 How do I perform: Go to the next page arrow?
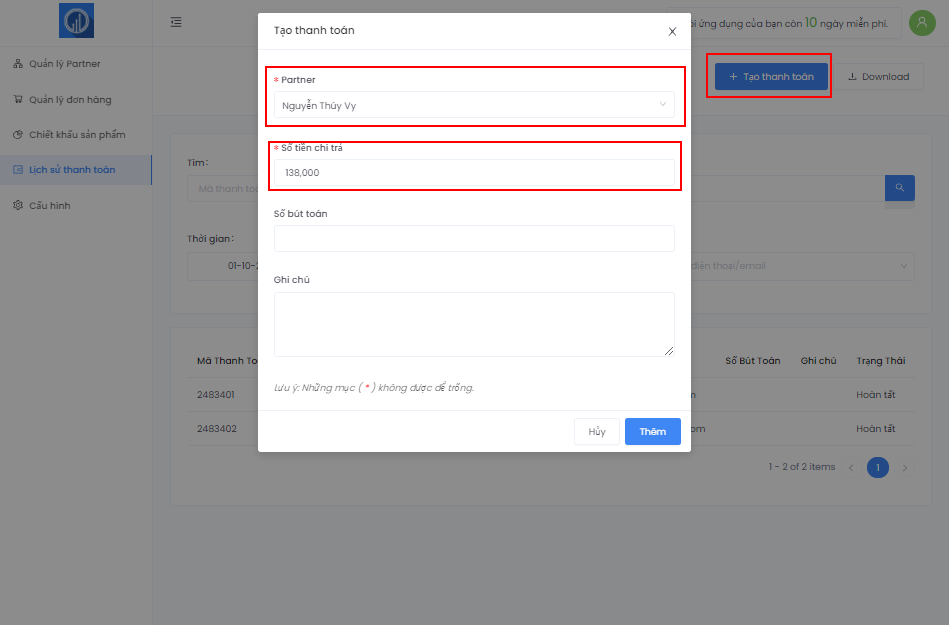pyautogui.click(x=905, y=467)
